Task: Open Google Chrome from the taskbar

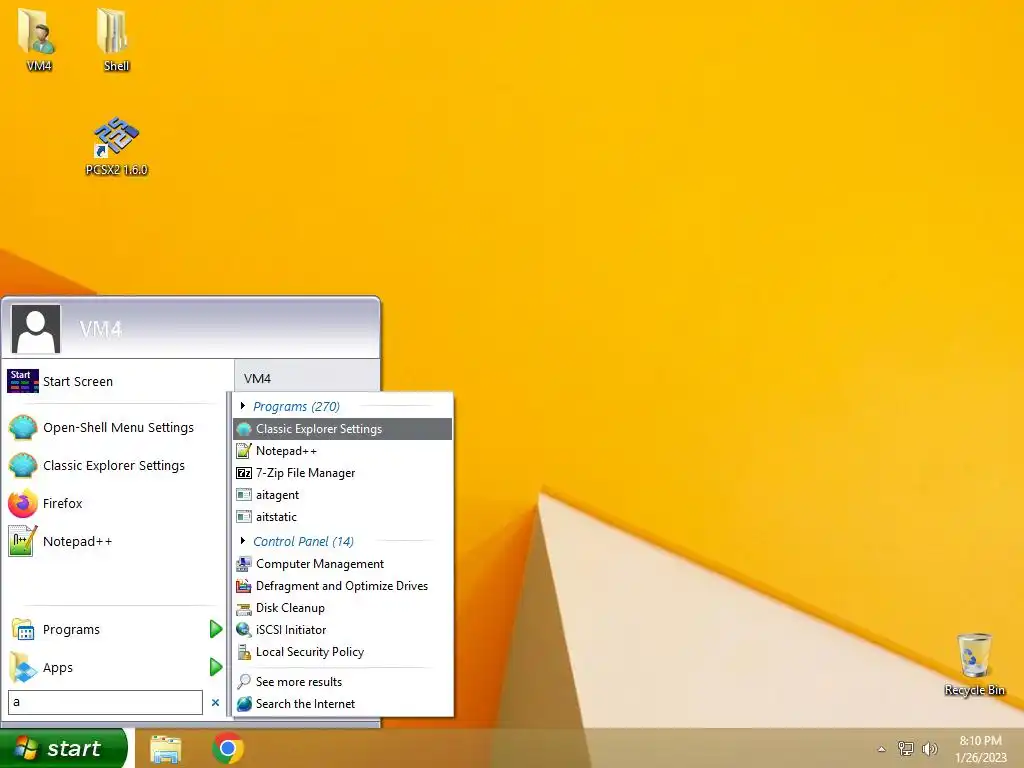Action: click(x=228, y=748)
